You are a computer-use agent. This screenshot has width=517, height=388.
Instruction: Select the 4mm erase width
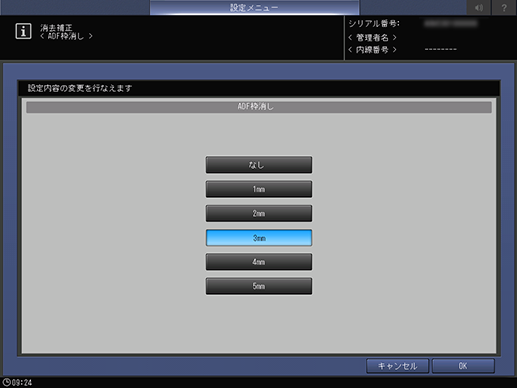(259, 262)
